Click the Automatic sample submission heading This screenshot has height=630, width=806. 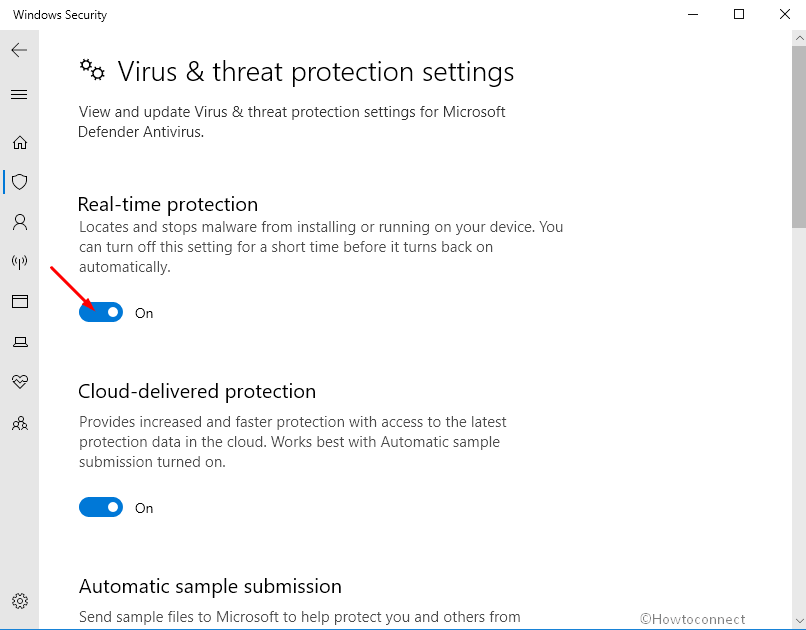point(210,586)
